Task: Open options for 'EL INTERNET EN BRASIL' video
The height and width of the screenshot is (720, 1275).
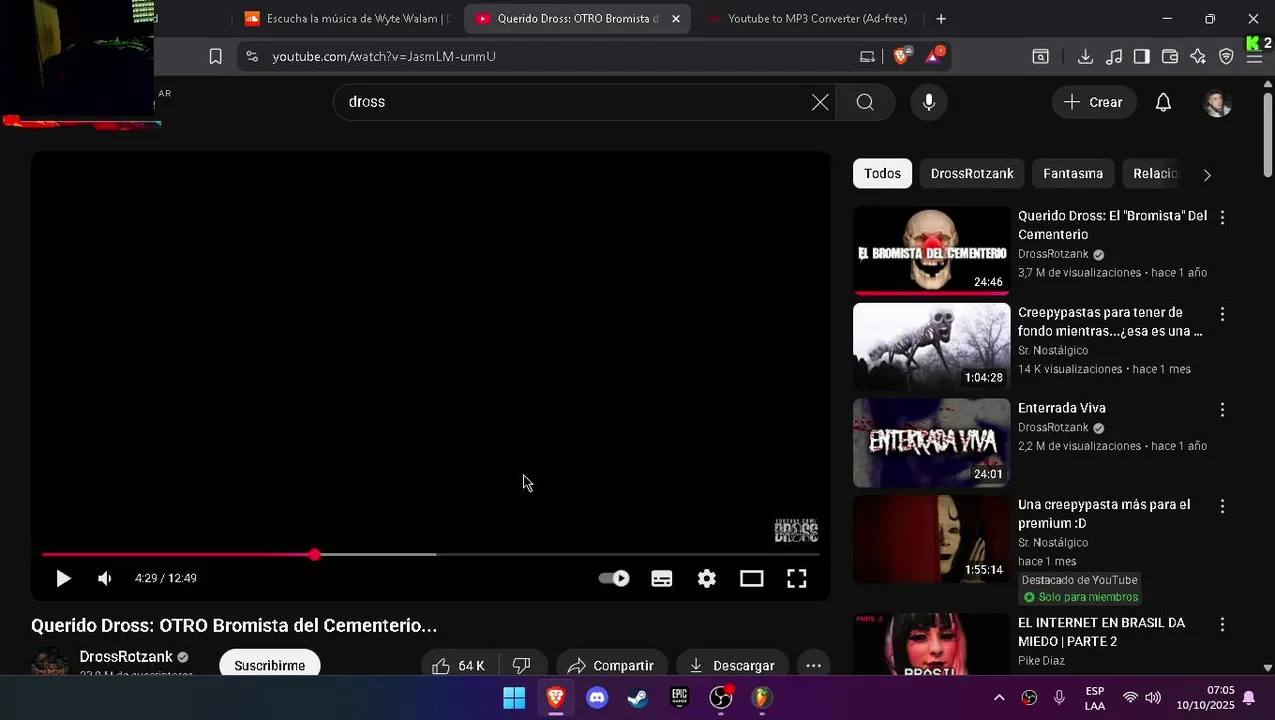Action: click(x=1222, y=624)
